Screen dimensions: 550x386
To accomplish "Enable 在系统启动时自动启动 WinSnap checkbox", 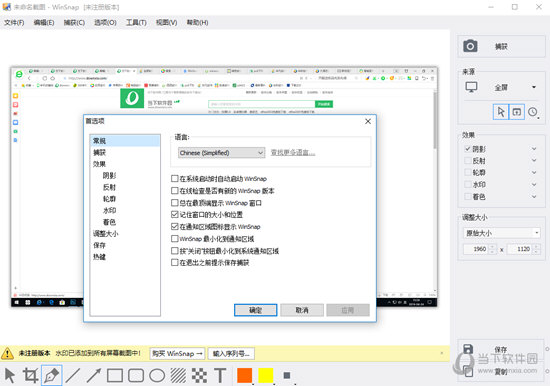I will tap(174, 178).
